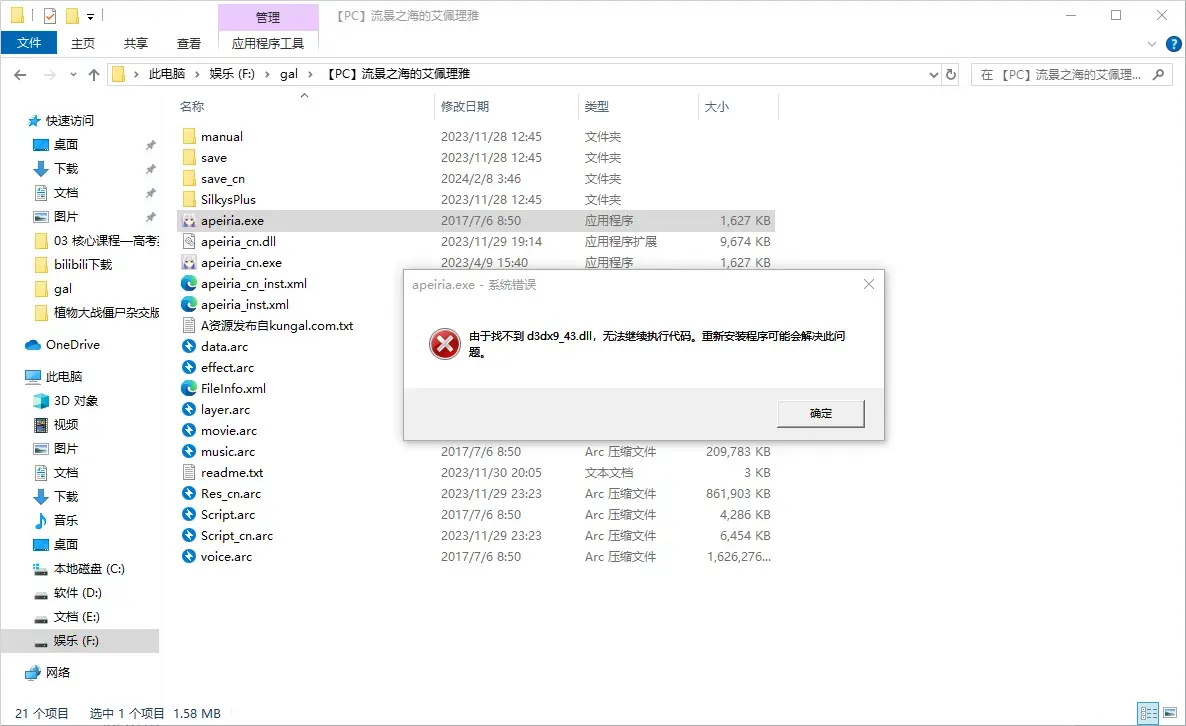Click the voice.arc archive icon
The width and height of the screenshot is (1186, 726).
click(x=189, y=557)
